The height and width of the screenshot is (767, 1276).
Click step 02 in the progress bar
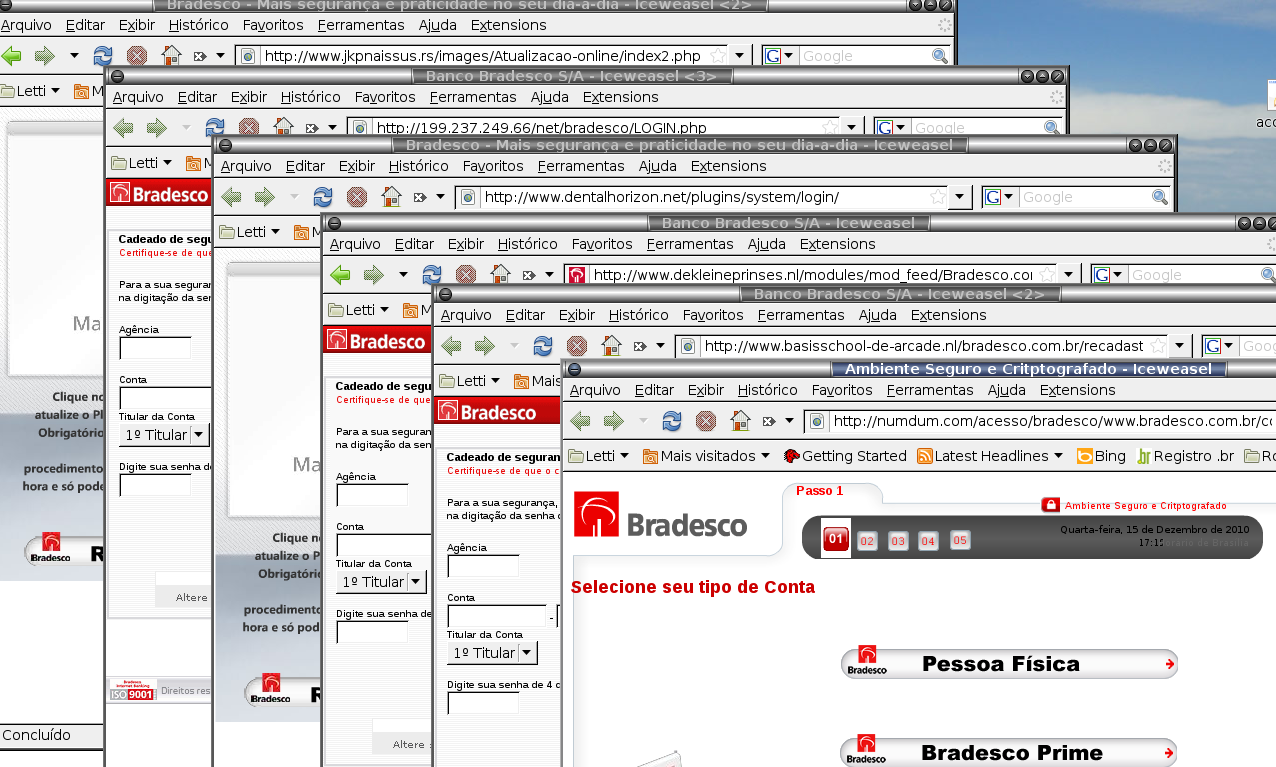[867, 541]
